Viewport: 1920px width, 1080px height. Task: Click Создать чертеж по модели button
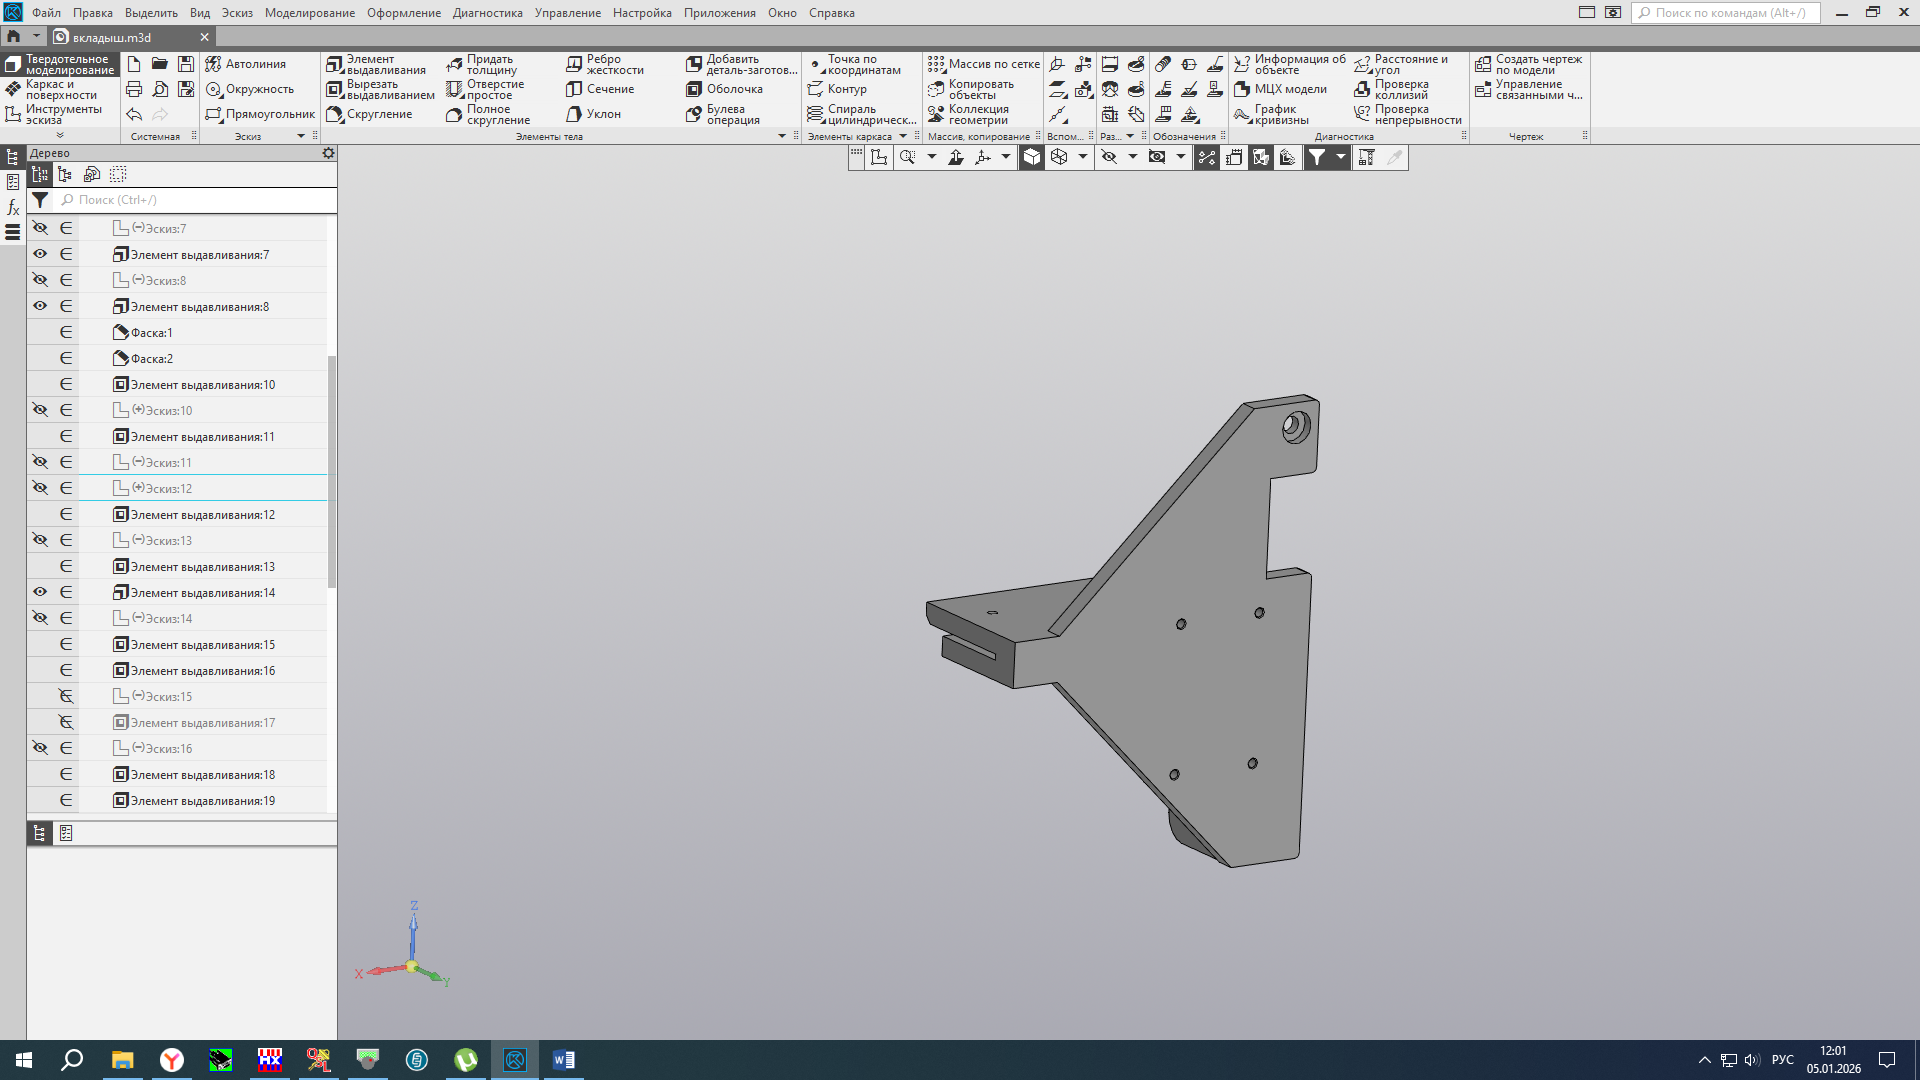point(1528,65)
